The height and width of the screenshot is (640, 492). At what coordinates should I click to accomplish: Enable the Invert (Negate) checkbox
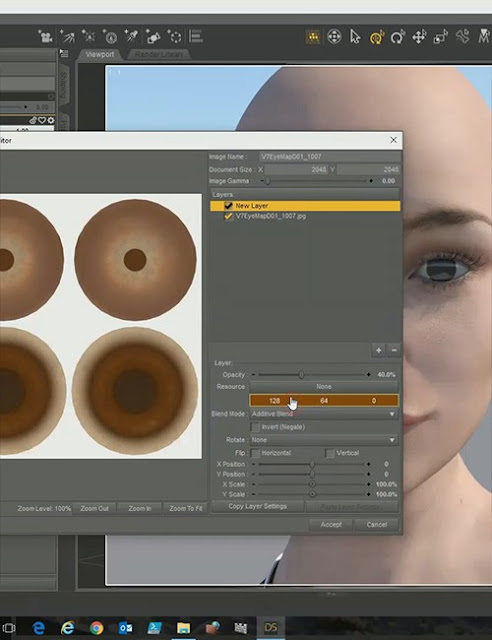click(255, 427)
